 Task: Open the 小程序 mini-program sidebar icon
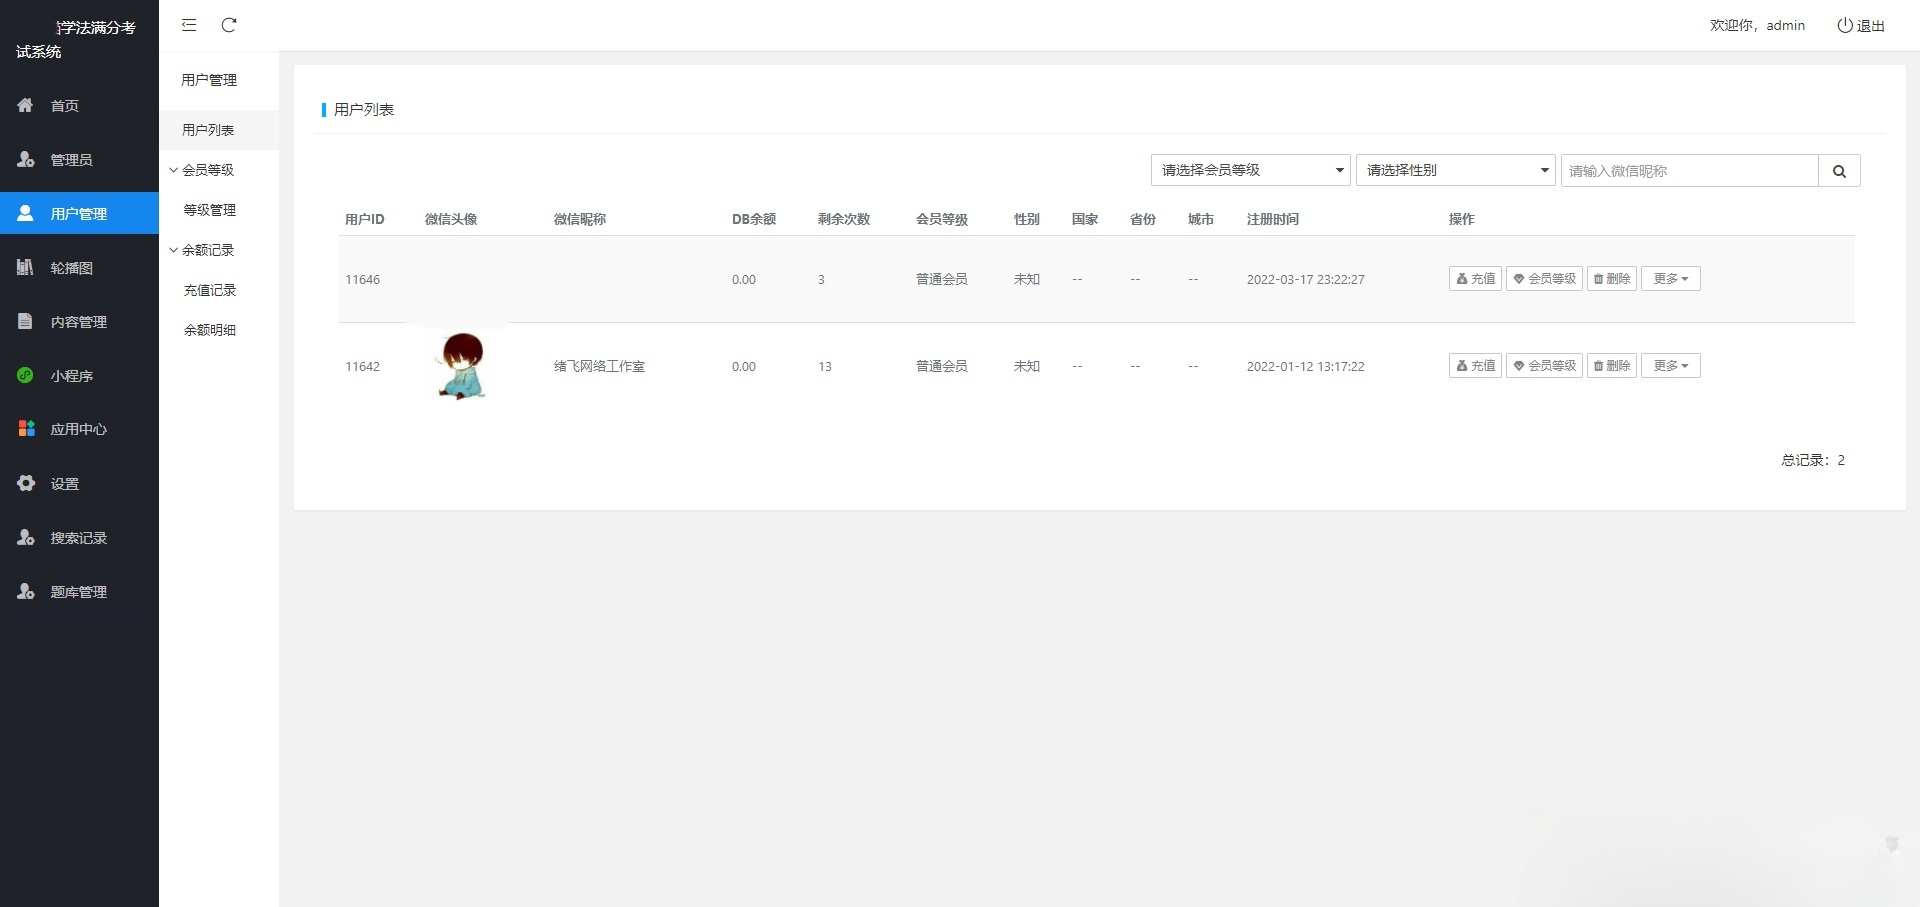click(25, 375)
